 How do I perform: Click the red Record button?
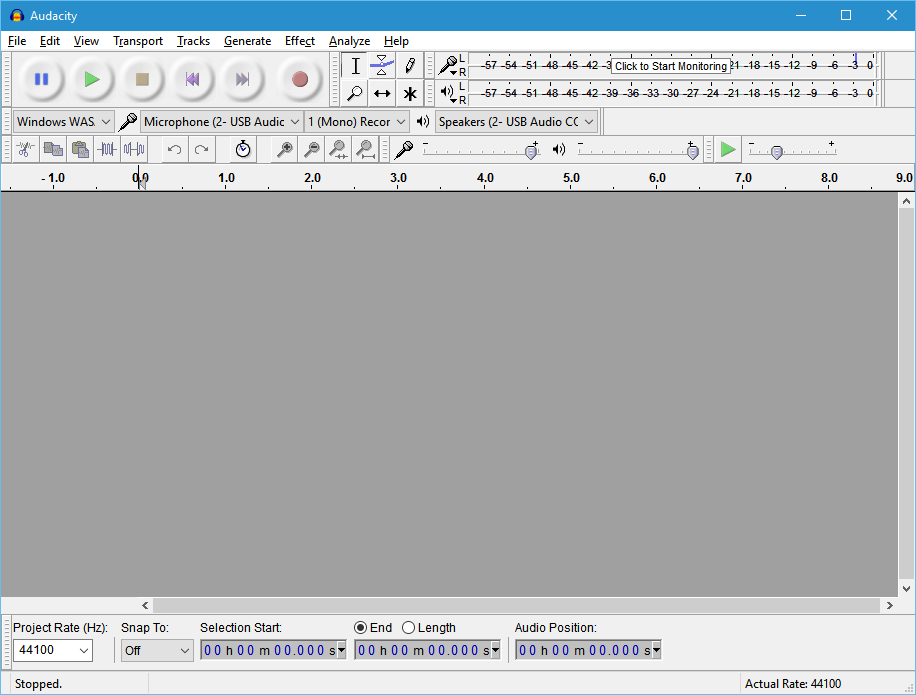[300, 79]
